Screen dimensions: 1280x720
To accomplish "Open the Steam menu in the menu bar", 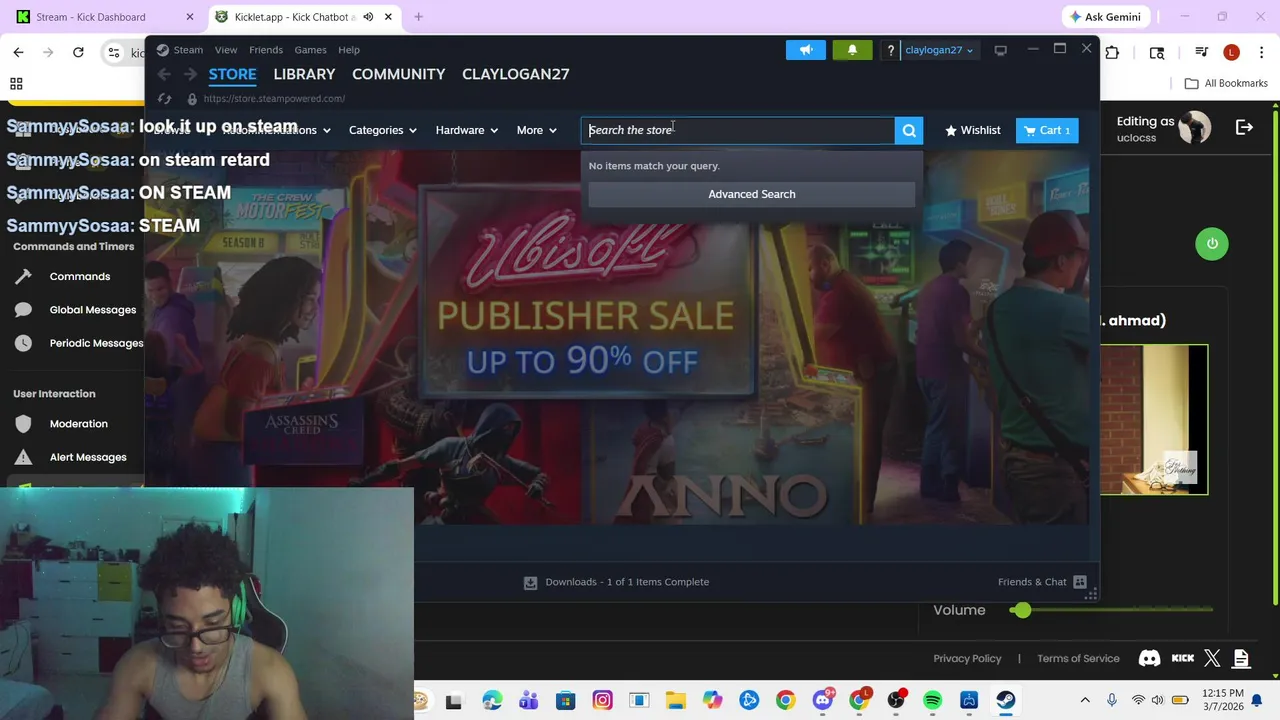I will (188, 50).
